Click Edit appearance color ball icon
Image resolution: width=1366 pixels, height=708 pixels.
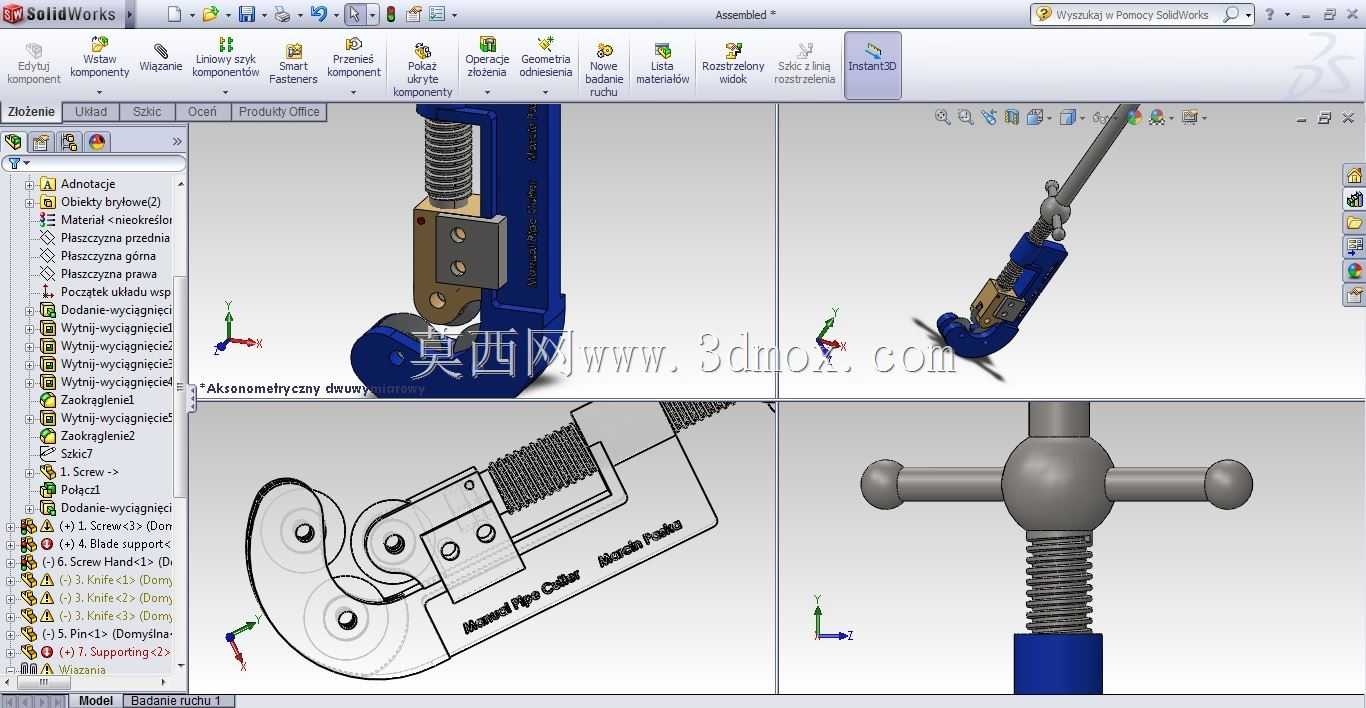pos(1134,117)
